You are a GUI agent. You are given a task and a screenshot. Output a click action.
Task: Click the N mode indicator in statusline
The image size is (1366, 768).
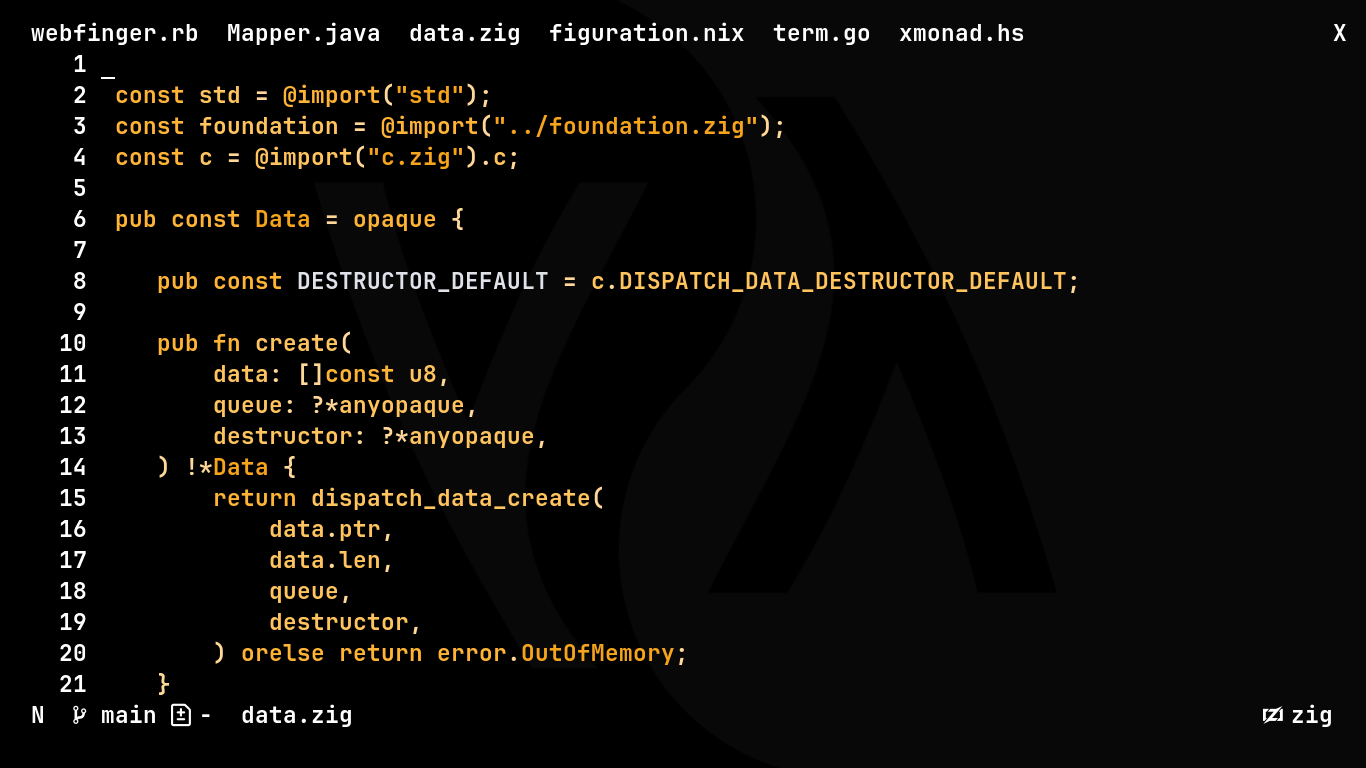coord(38,715)
